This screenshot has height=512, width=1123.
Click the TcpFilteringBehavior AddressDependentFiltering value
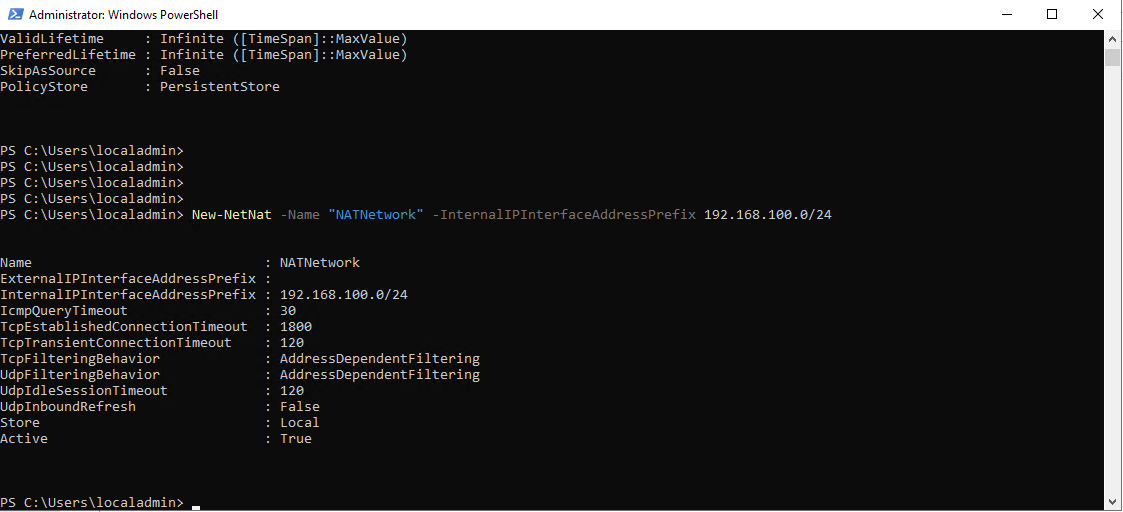point(380,358)
